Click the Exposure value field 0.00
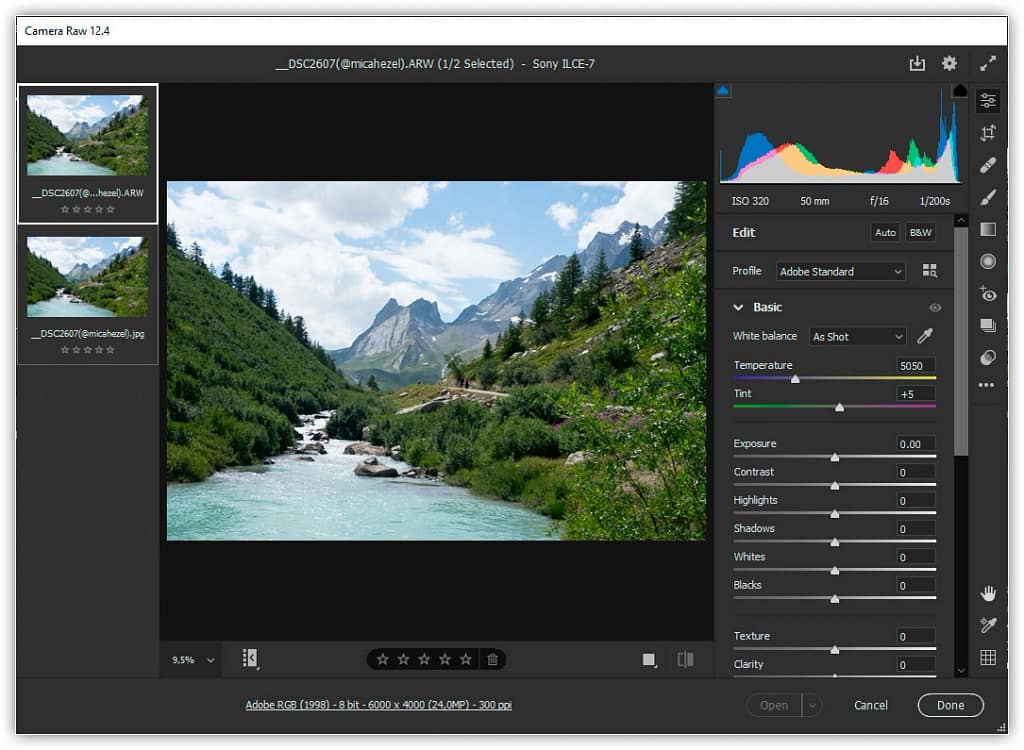 tap(916, 444)
